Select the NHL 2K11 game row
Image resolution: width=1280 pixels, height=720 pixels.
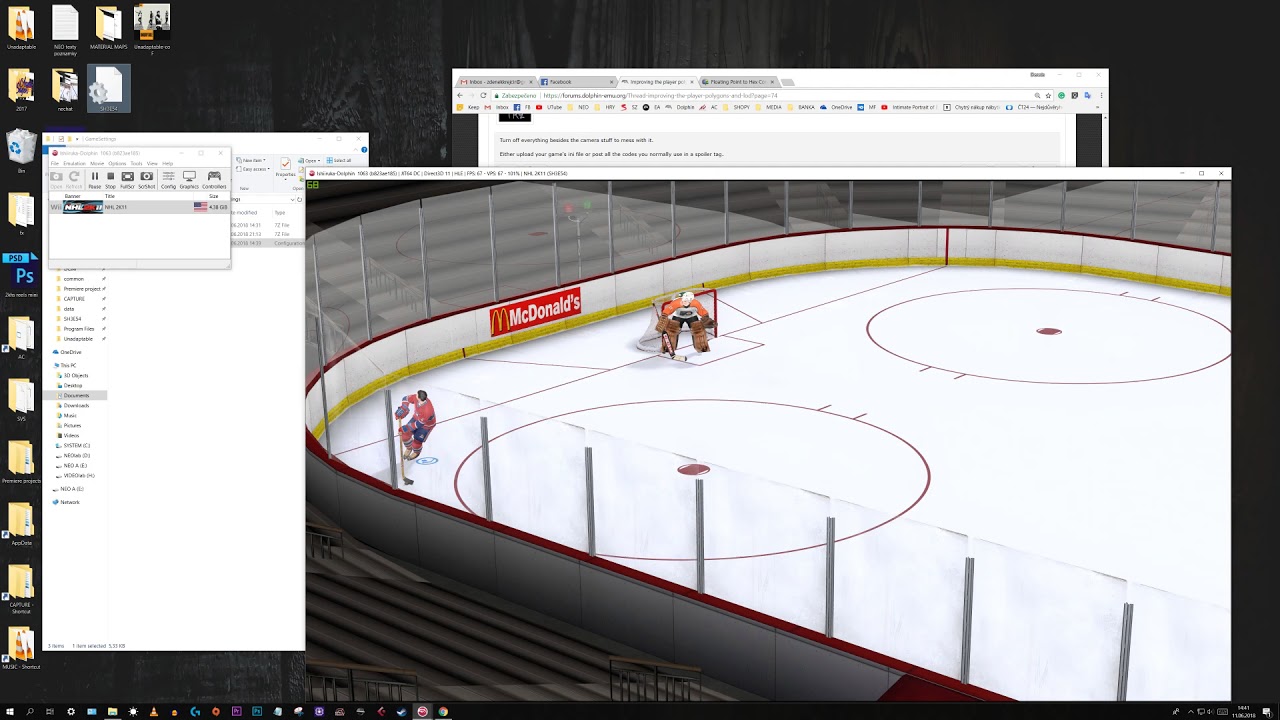139,207
